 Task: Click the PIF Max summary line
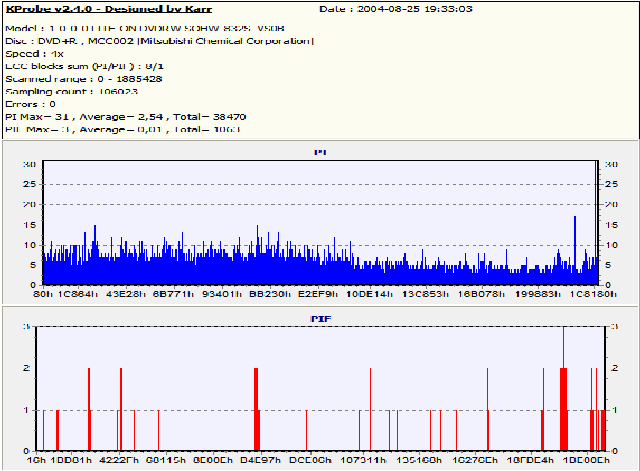(123, 129)
